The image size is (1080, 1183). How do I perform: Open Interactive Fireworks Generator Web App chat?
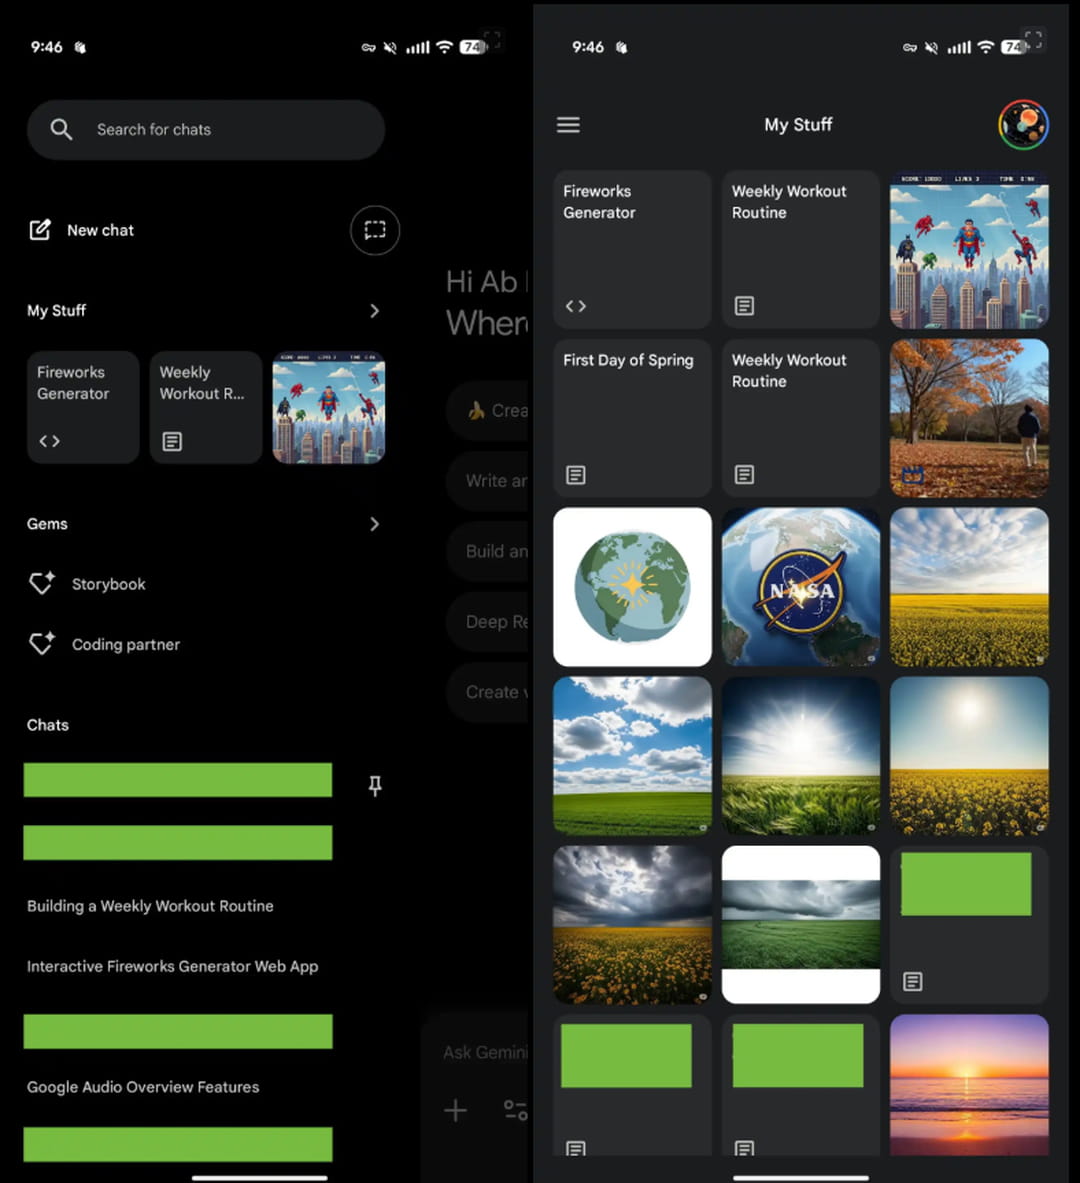tap(172, 966)
